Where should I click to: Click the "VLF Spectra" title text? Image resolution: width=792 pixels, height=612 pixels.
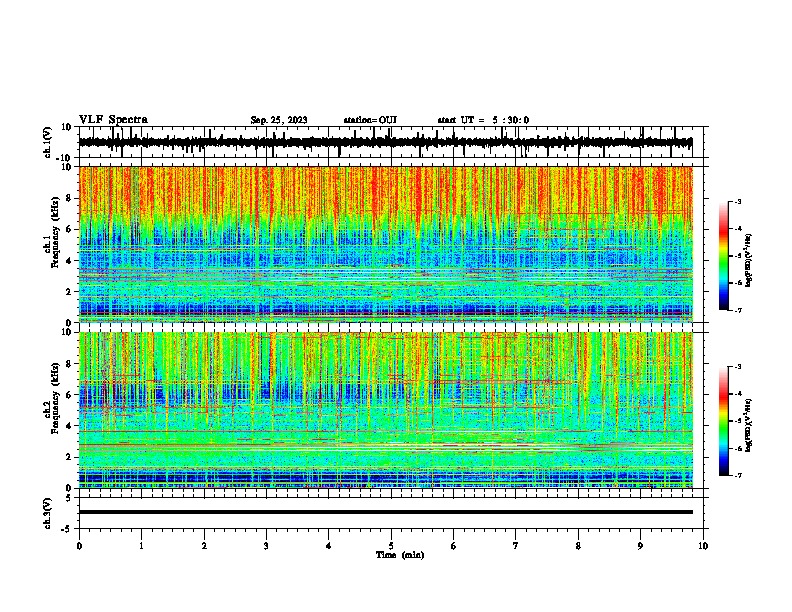pos(113,120)
